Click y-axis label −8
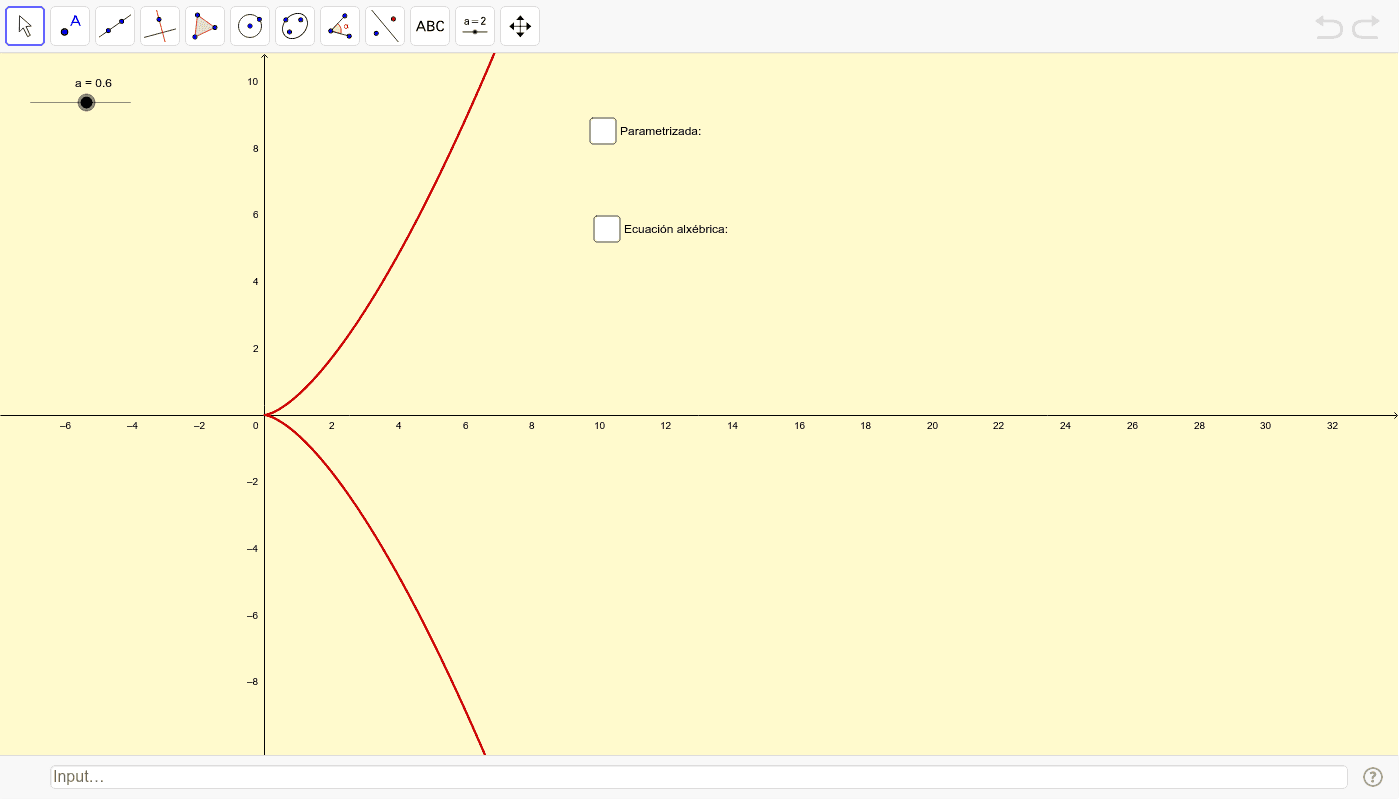The width and height of the screenshot is (1400, 800). pos(252,682)
